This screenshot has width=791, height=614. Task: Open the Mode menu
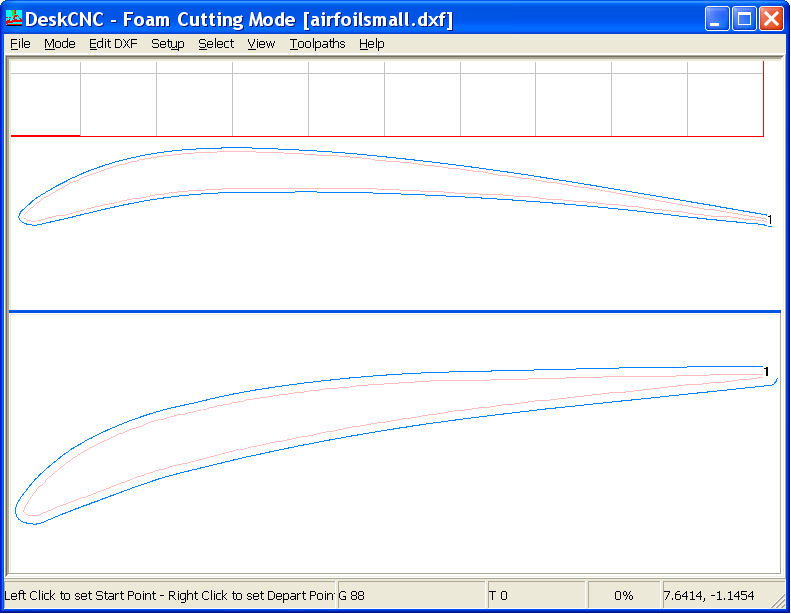[60, 44]
